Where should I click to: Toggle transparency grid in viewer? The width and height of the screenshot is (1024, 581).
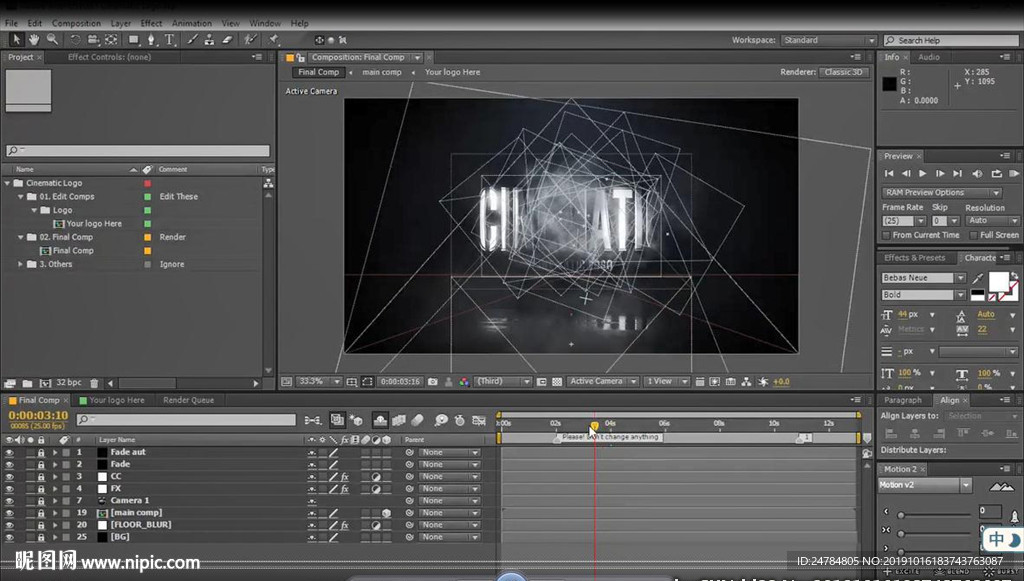[557, 382]
